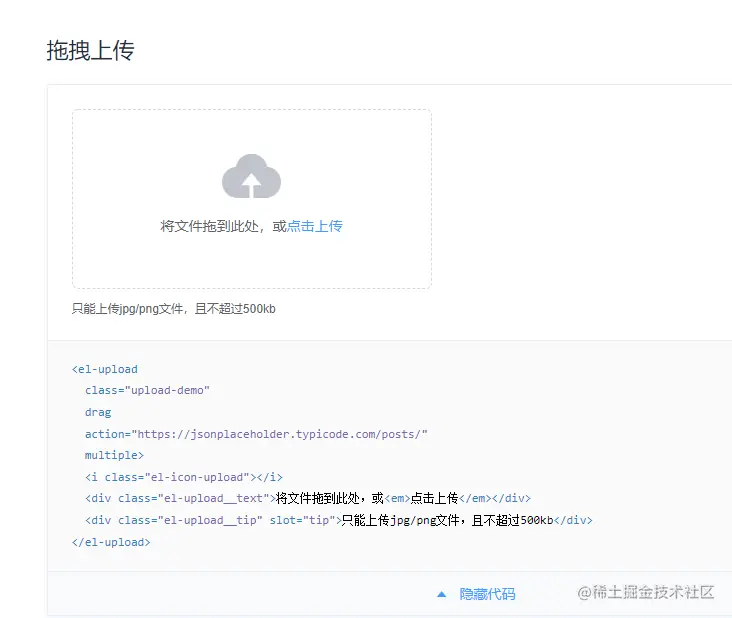The height and width of the screenshot is (618, 732).
Task: Click the action URL code line
Action: [256, 434]
